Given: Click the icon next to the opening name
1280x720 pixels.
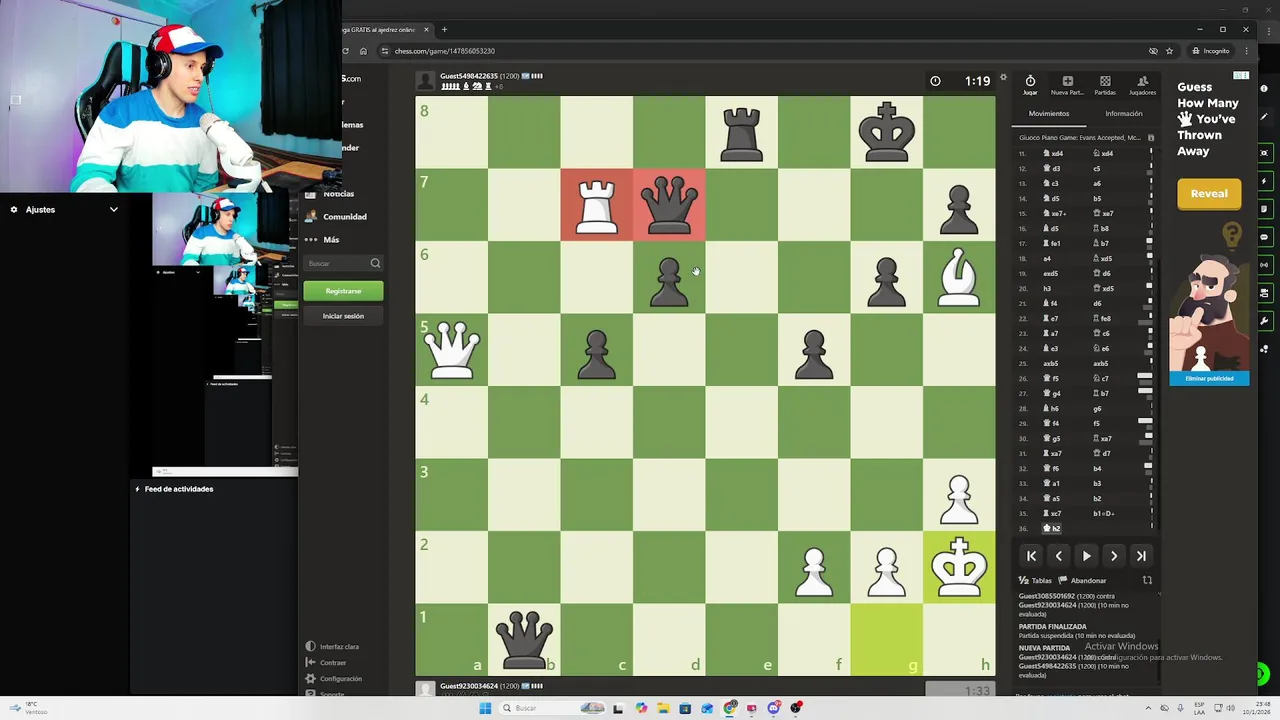Looking at the screenshot, I should [x=1151, y=138].
